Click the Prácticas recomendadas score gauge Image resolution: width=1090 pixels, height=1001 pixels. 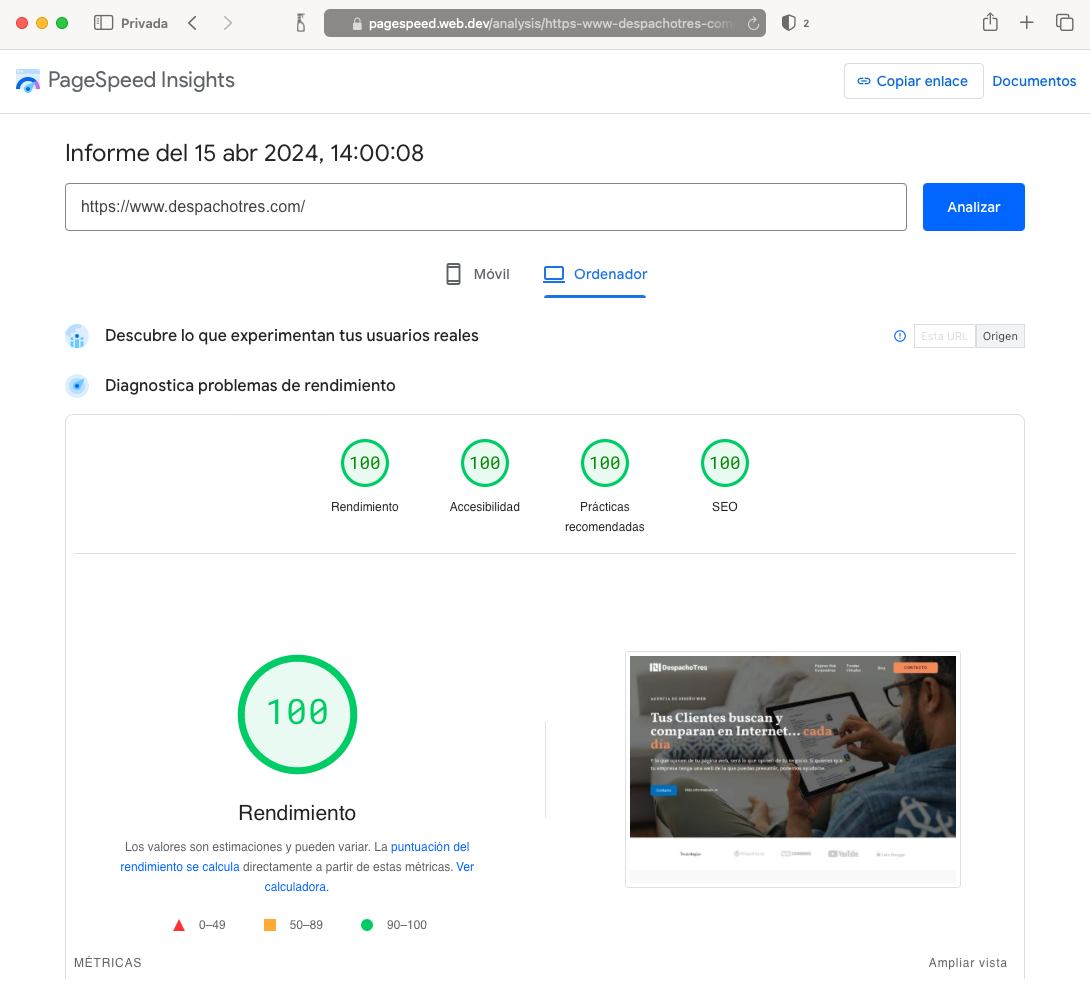point(605,463)
